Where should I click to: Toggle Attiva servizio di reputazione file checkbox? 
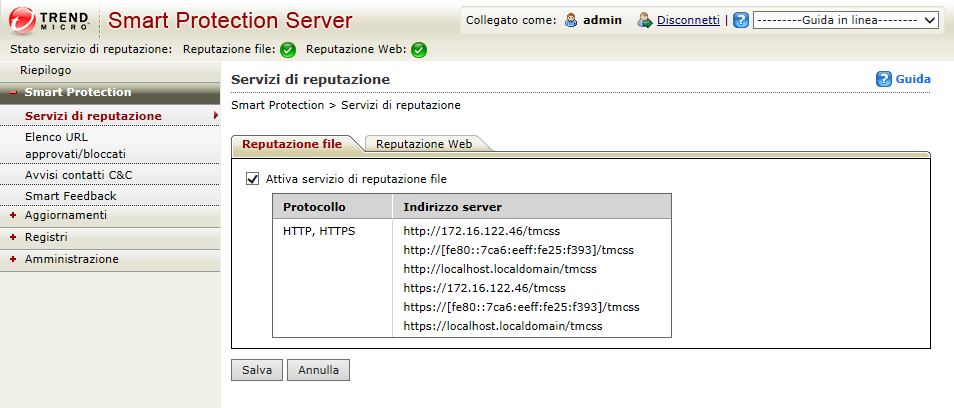tap(252, 179)
